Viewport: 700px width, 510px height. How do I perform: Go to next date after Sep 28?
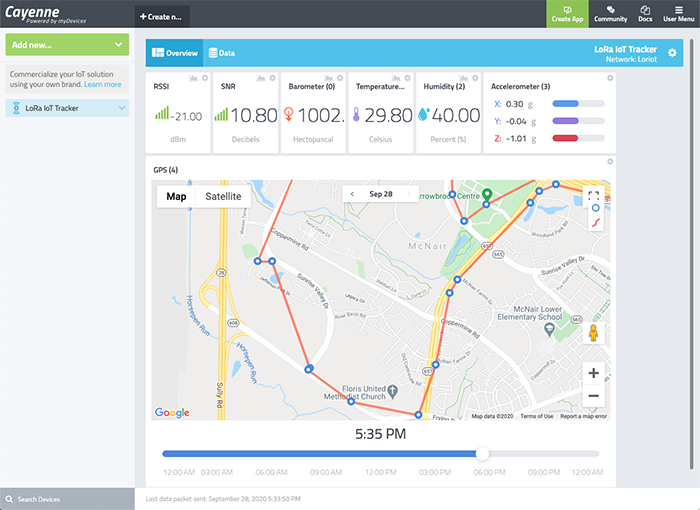click(408, 194)
